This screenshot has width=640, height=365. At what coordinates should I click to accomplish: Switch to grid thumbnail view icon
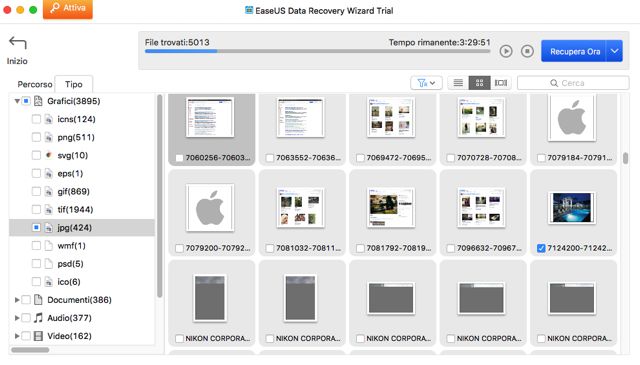[x=480, y=83]
